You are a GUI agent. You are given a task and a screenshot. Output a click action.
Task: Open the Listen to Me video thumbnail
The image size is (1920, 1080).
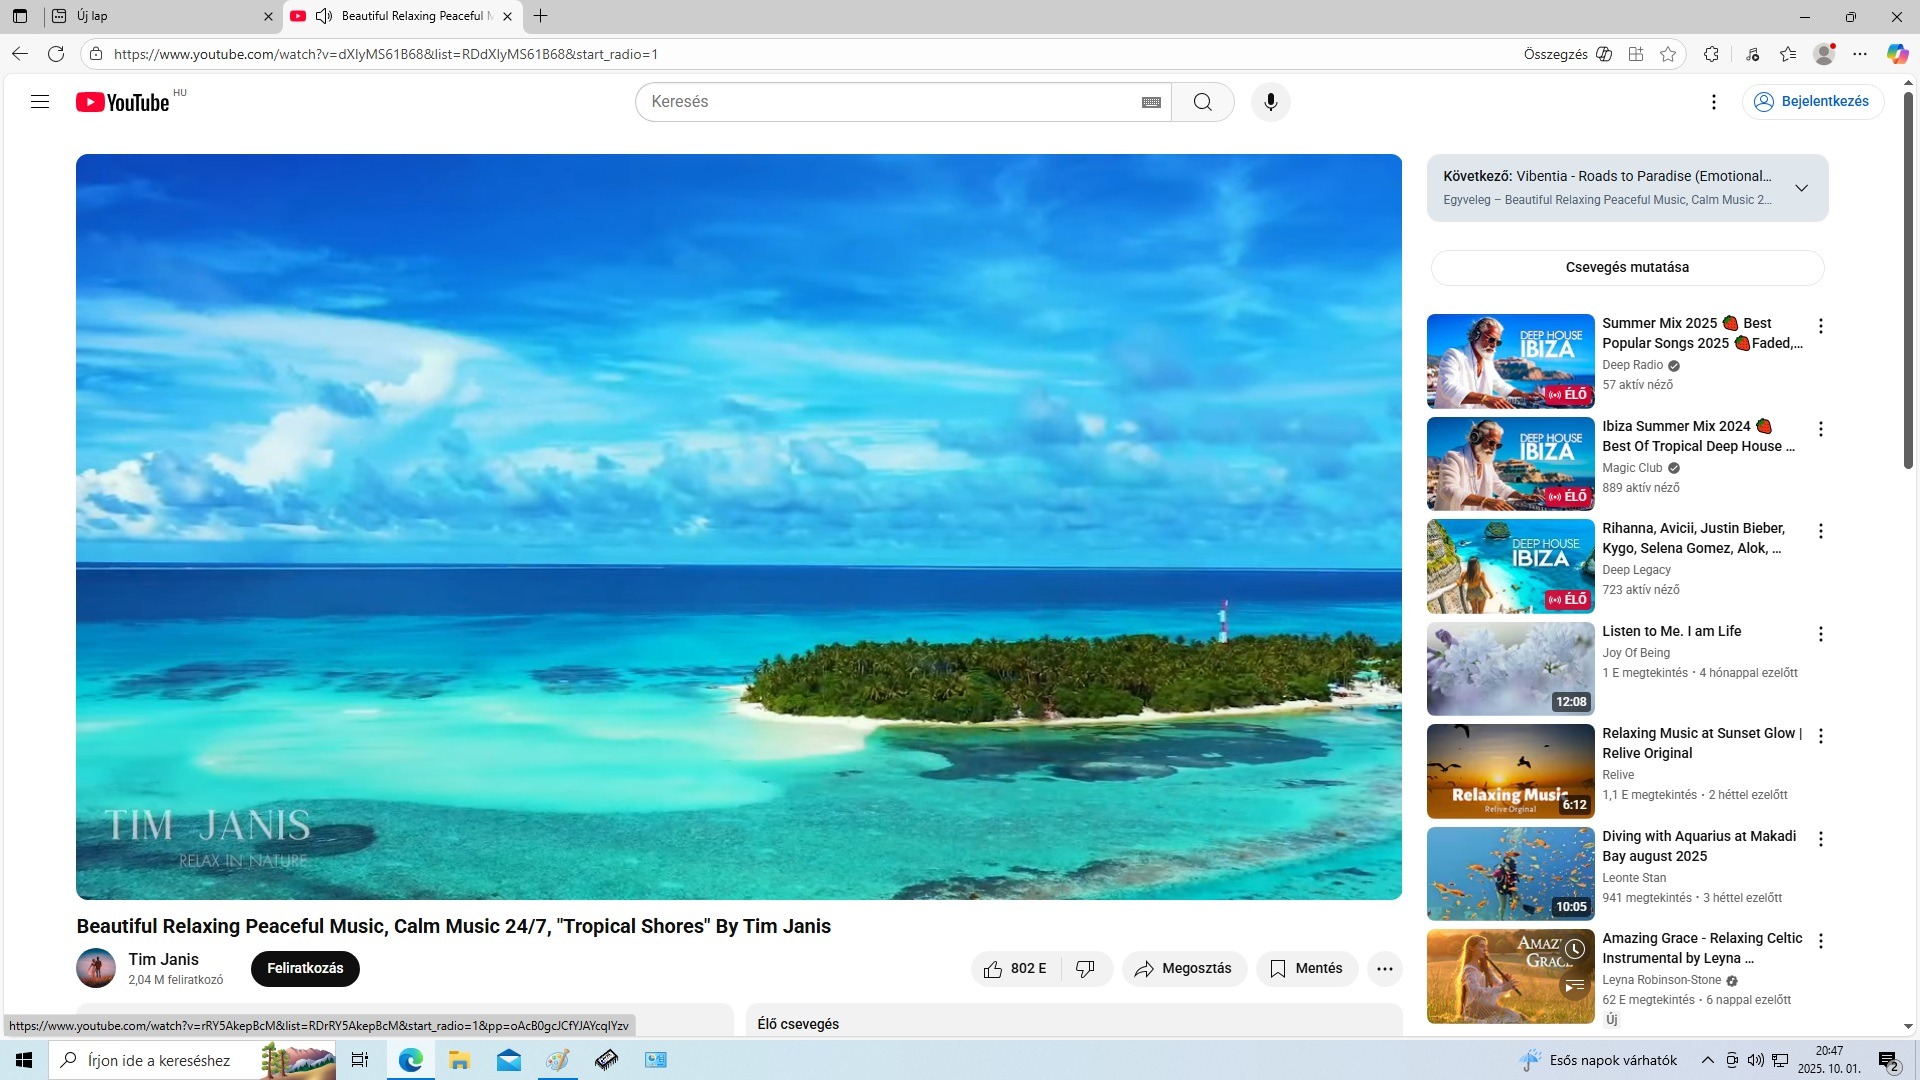pos(1510,668)
